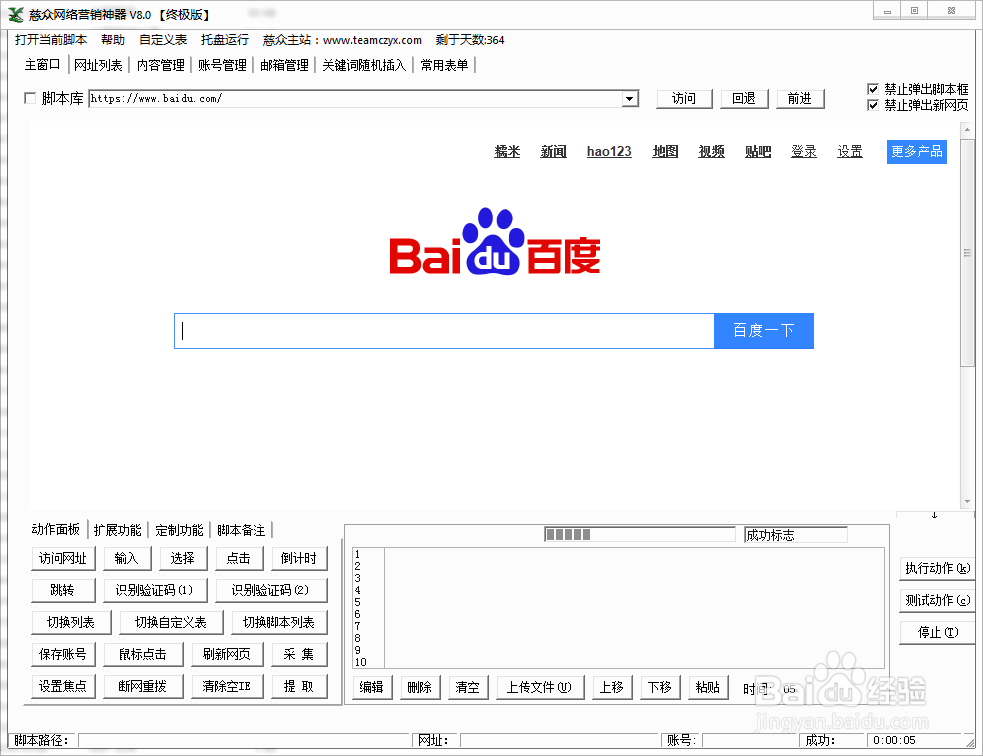The height and width of the screenshot is (756, 983).
Task: Click the 倒计时 action button
Action: 299,558
